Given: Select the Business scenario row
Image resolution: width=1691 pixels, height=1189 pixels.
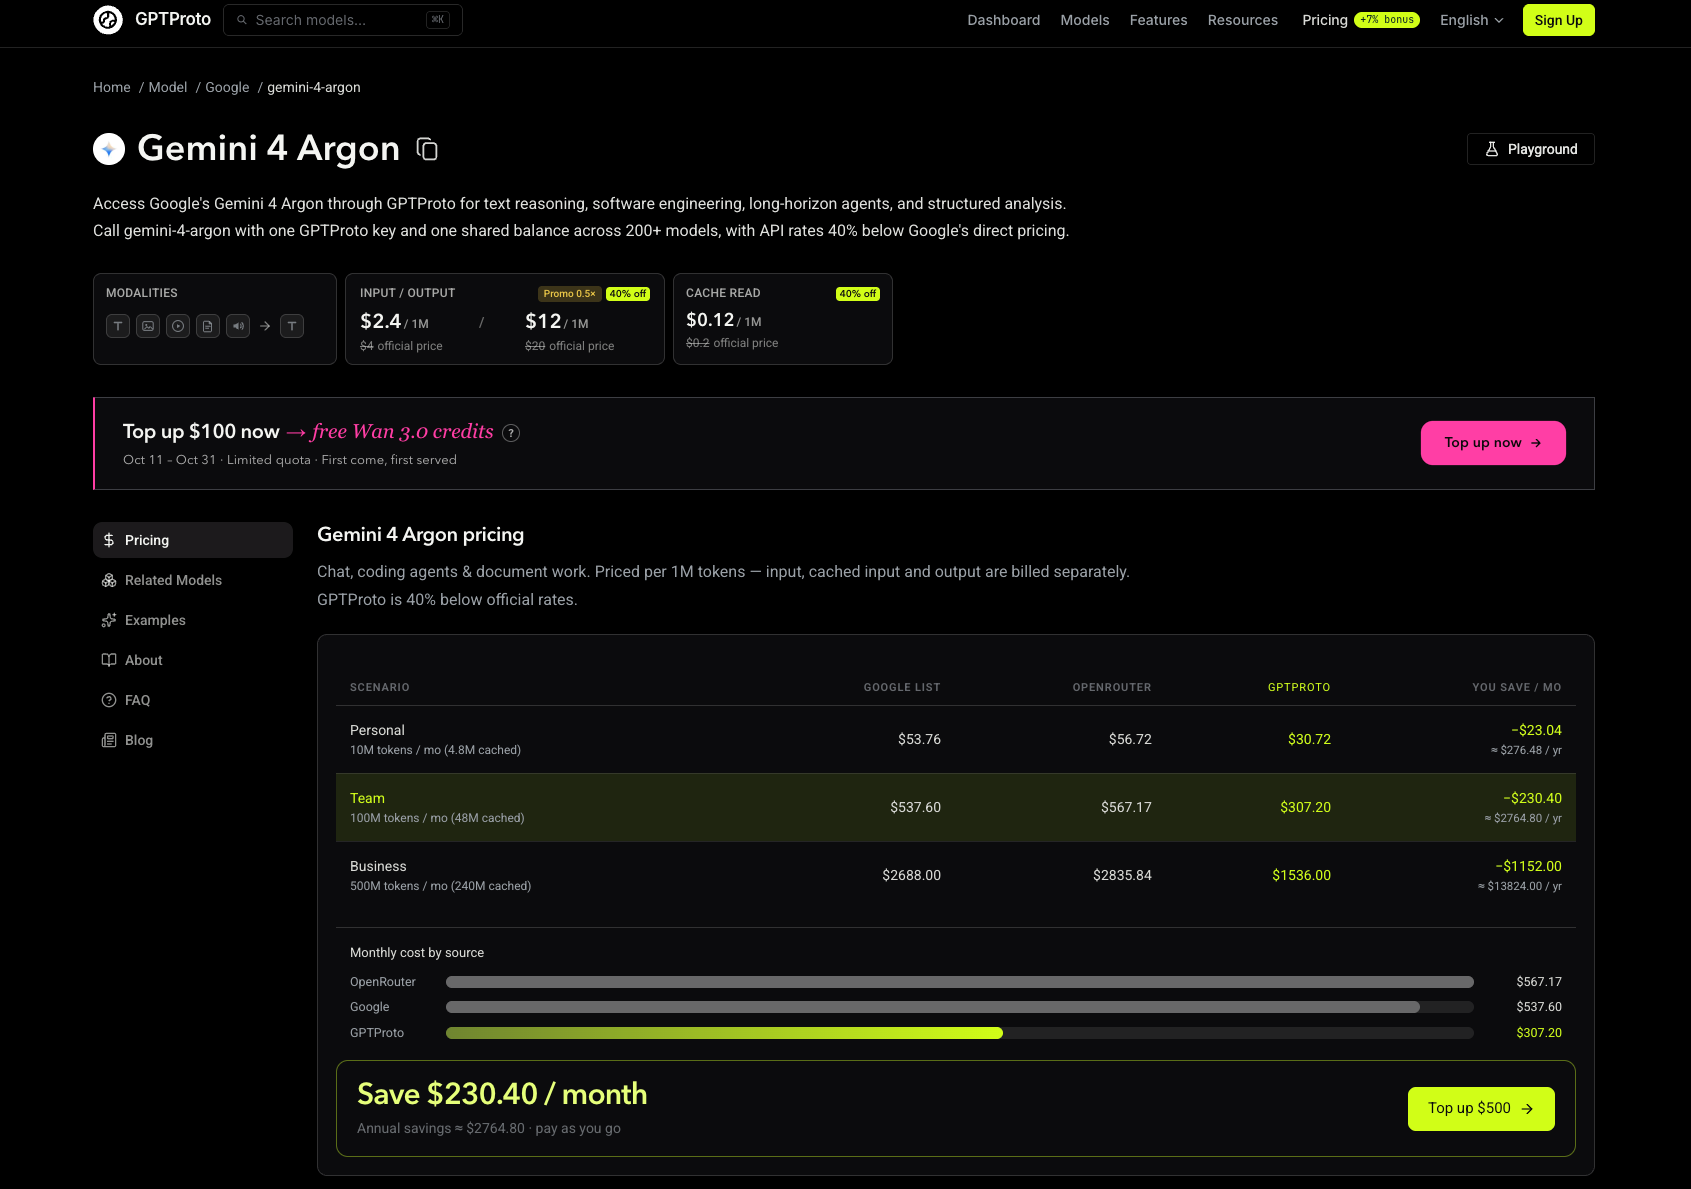Looking at the screenshot, I should click(956, 875).
